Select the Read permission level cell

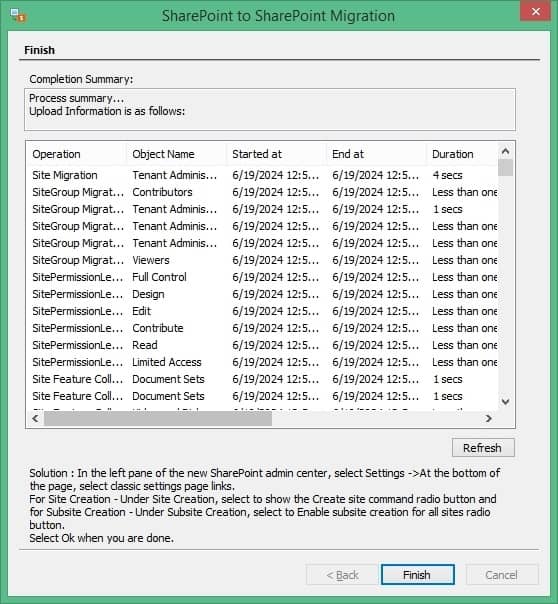point(144,345)
